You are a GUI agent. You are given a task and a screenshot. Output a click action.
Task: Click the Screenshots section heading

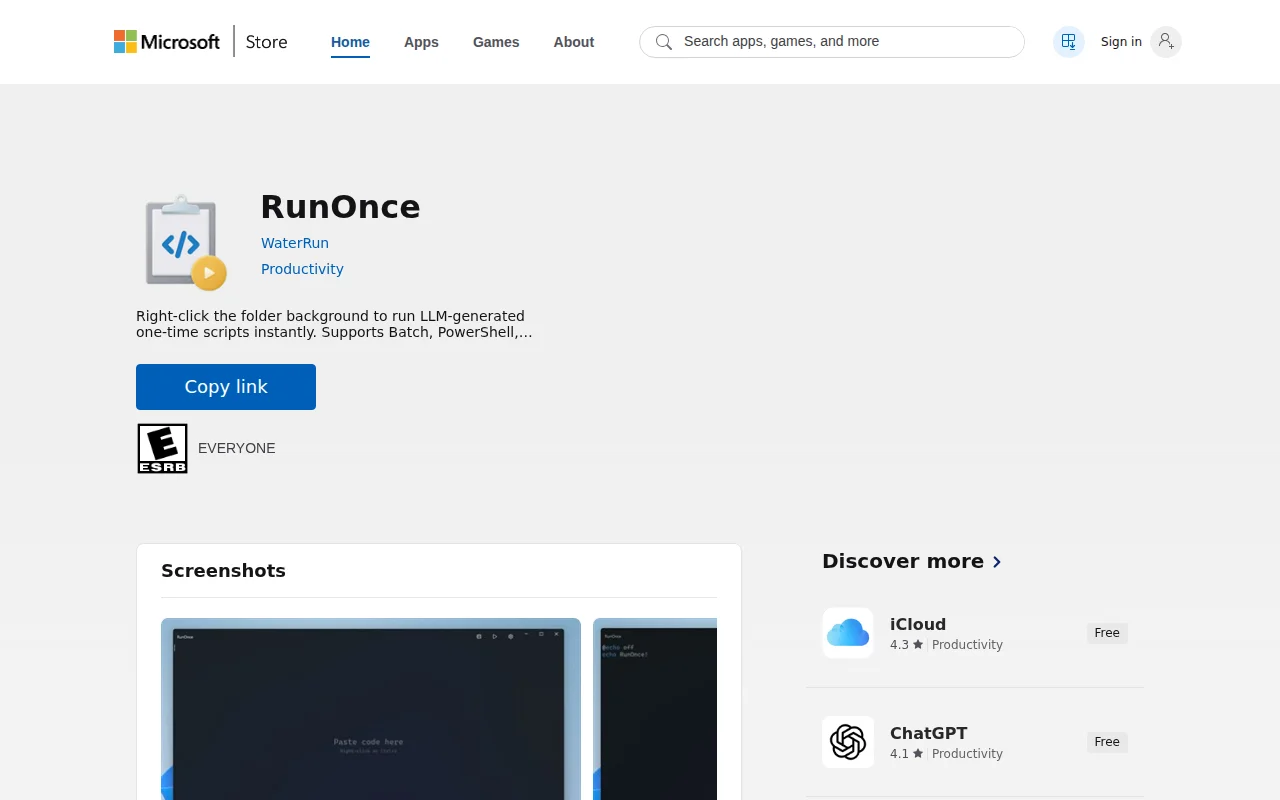click(223, 571)
